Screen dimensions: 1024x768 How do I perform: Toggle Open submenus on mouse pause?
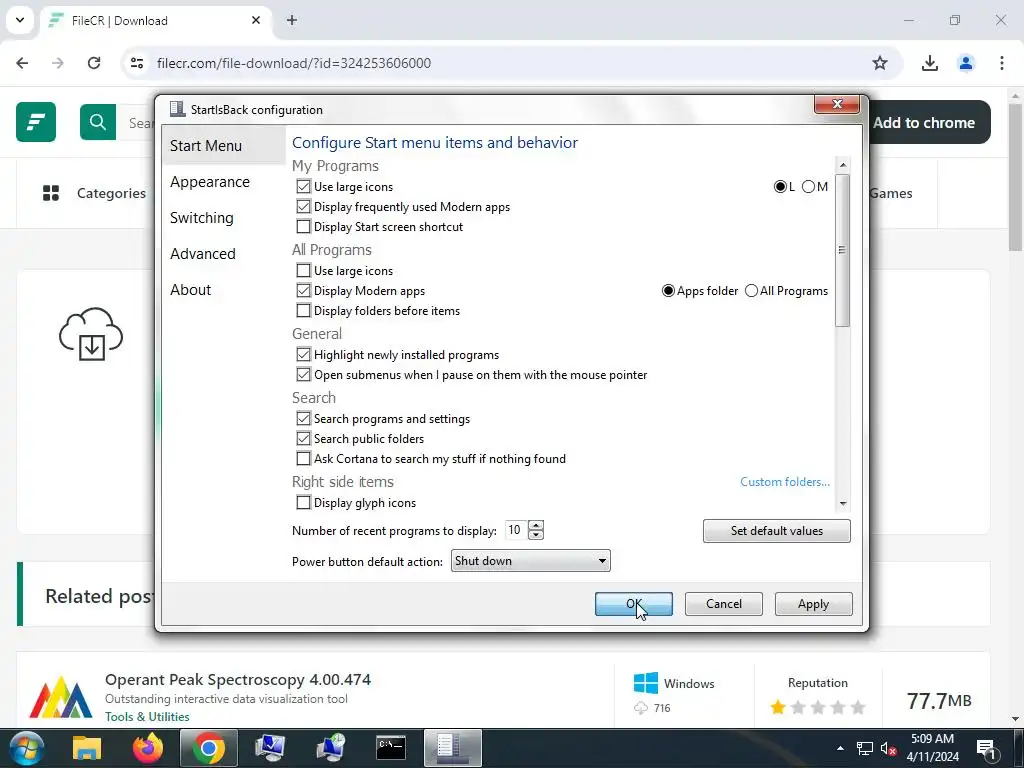pyautogui.click(x=303, y=375)
